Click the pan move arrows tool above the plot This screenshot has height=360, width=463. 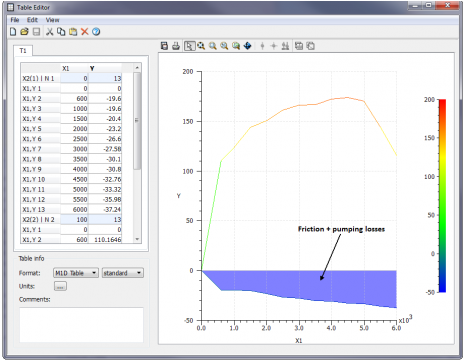click(247, 46)
